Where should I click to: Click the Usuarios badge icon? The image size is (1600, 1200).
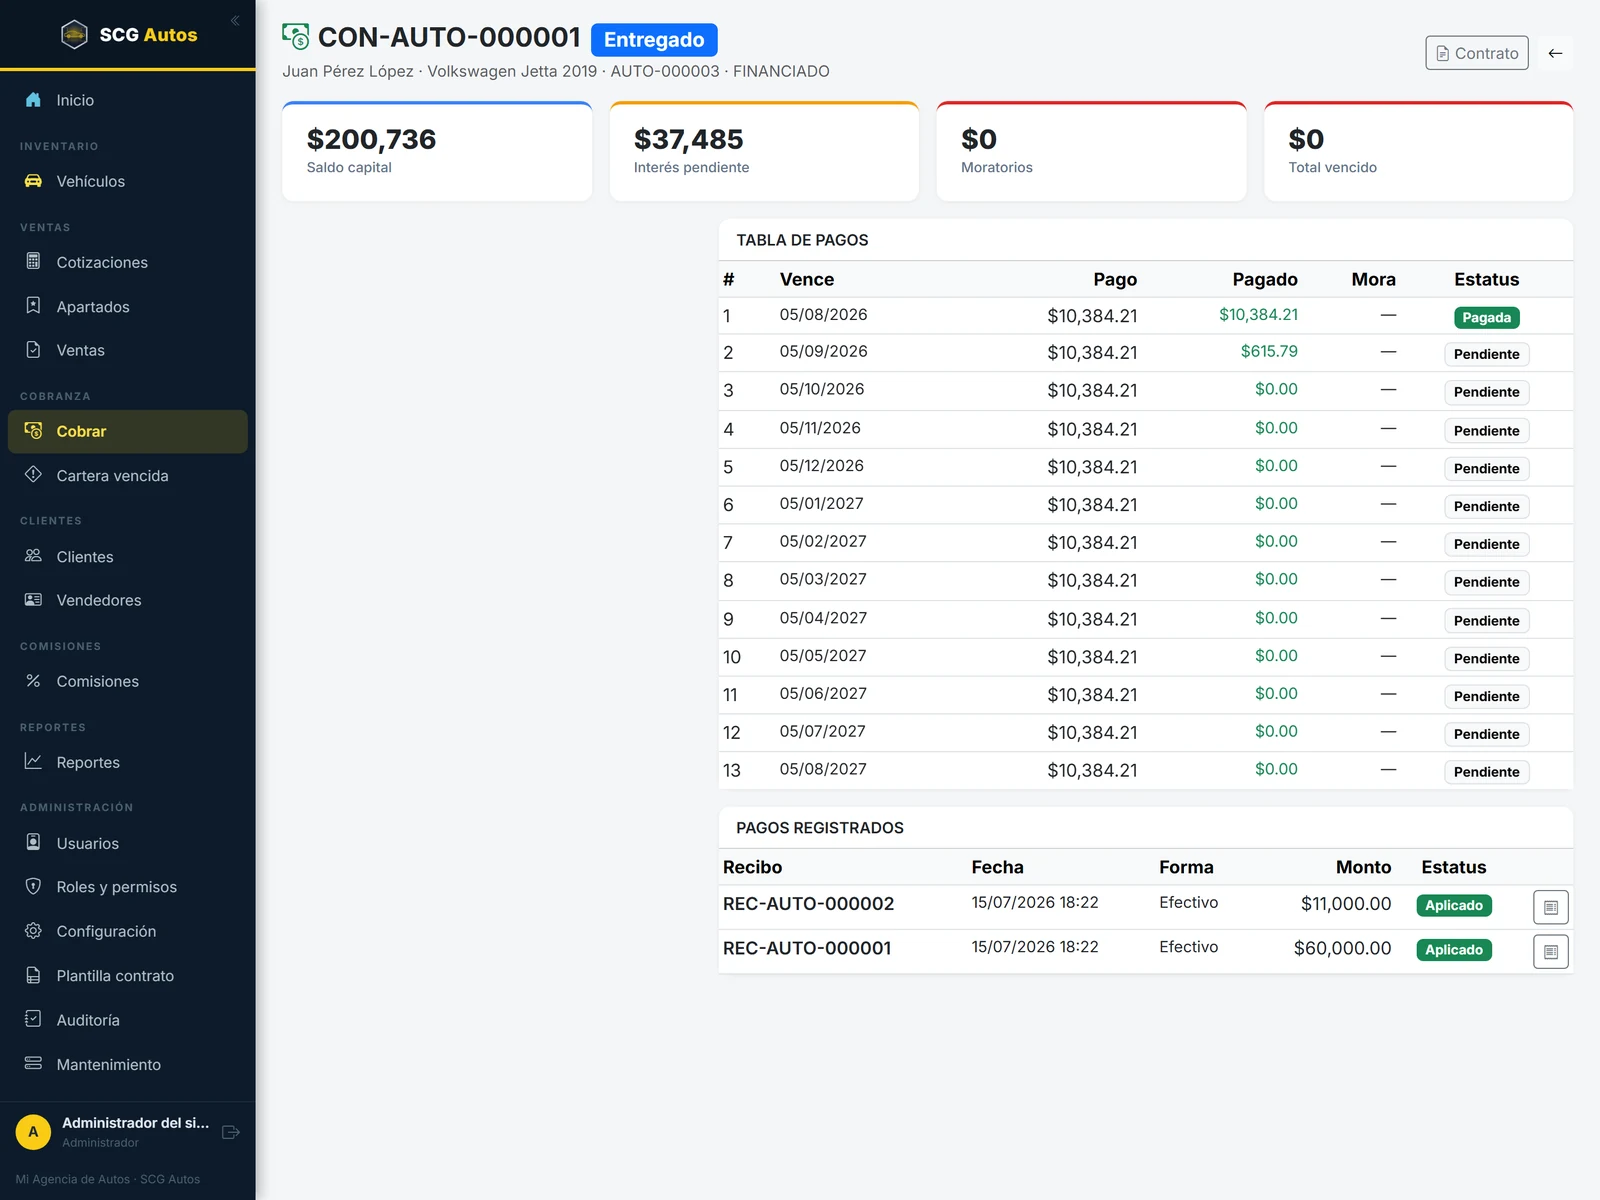[33, 843]
